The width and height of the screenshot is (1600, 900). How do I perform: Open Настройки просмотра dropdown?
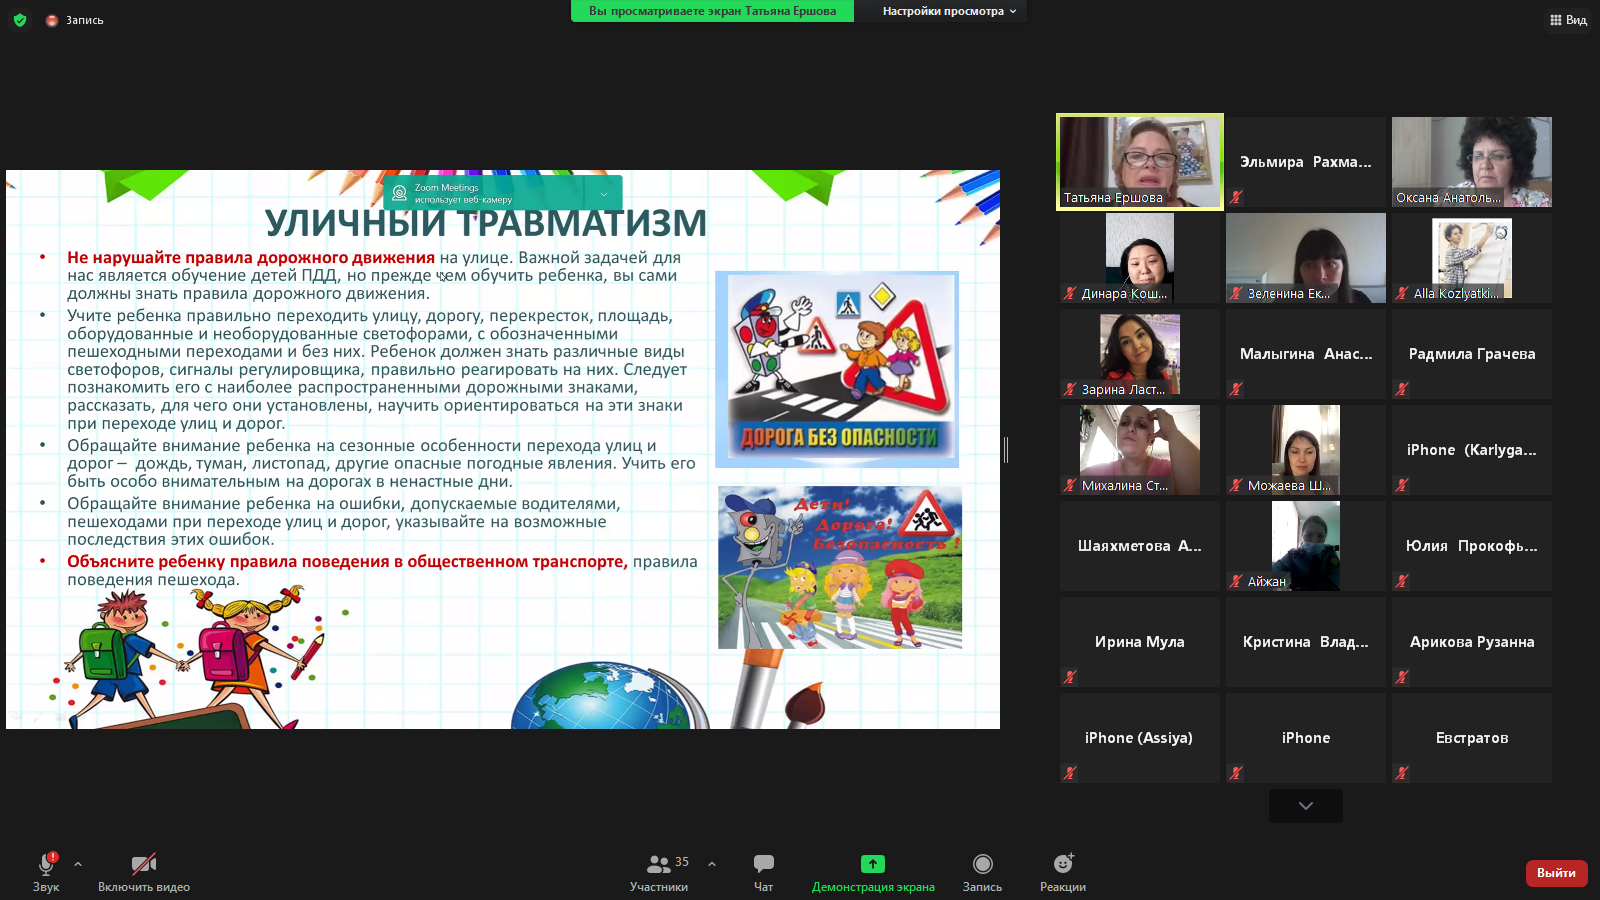948,11
